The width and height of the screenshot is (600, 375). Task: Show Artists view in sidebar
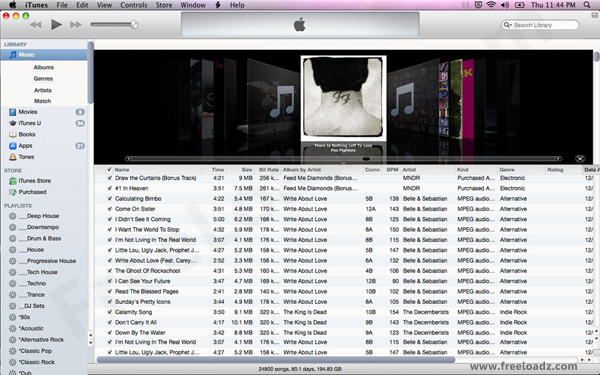pos(43,90)
